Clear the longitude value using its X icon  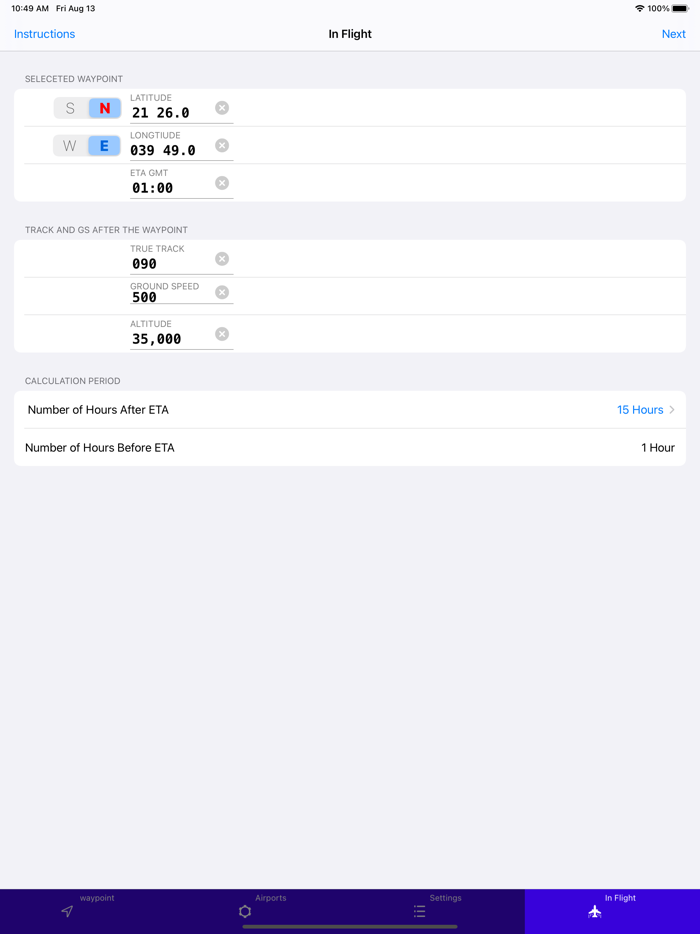point(222,145)
